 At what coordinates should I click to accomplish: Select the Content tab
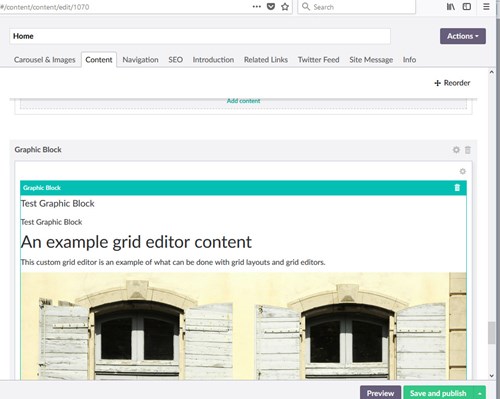pyautogui.click(x=99, y=60)
